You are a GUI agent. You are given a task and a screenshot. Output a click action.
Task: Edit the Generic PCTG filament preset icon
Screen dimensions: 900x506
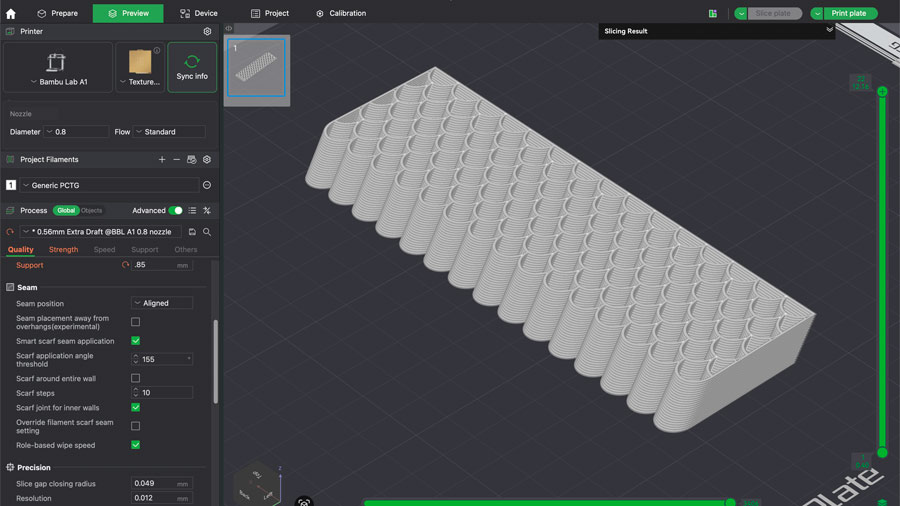[x=207, y=185]
